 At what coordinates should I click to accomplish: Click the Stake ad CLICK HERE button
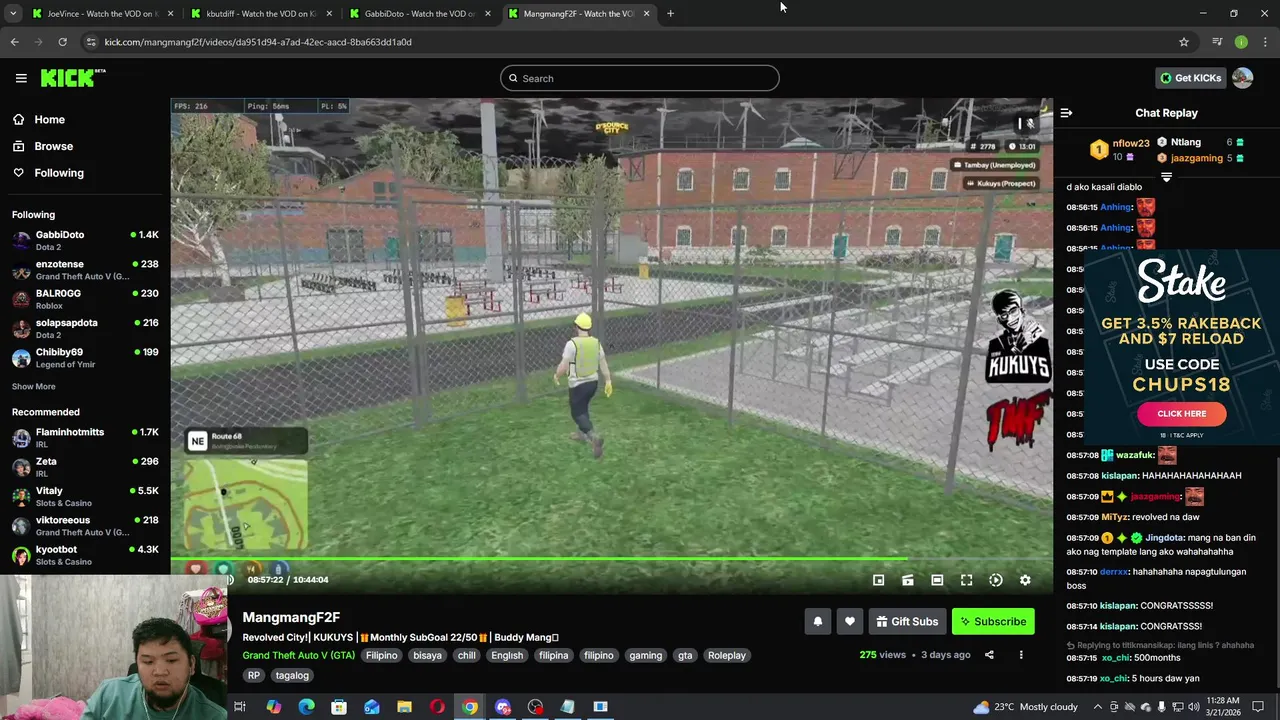click(x=1181, y=414)
